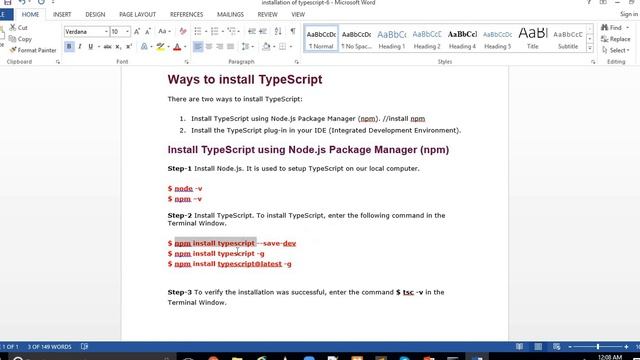640x360 pixels.
Task: Switch to Print Layout view
Action: point(538,347)
